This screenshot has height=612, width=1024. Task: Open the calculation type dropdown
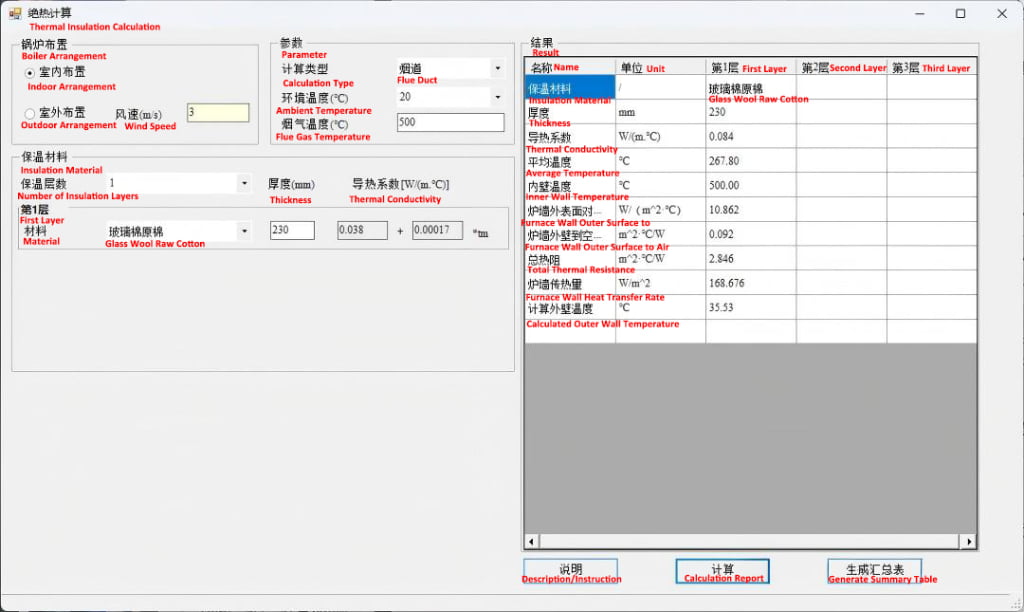(497, 69)
